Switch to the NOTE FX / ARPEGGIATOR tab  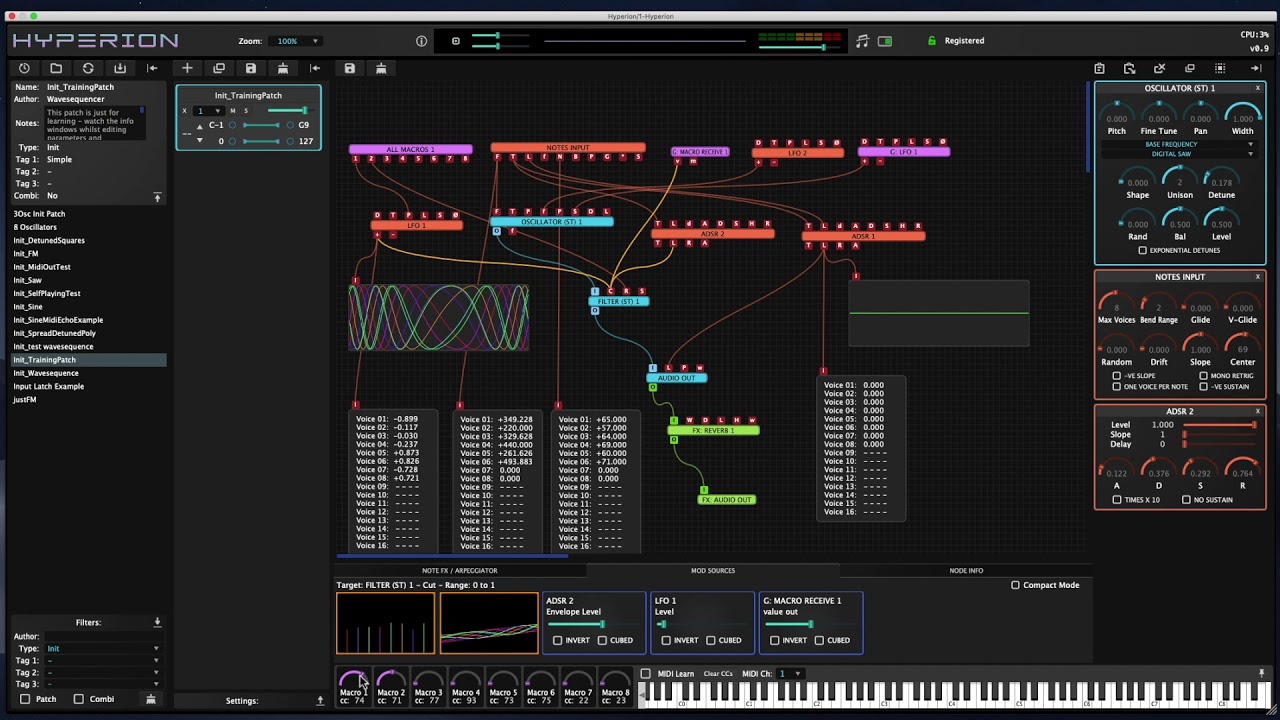(459, 571)
